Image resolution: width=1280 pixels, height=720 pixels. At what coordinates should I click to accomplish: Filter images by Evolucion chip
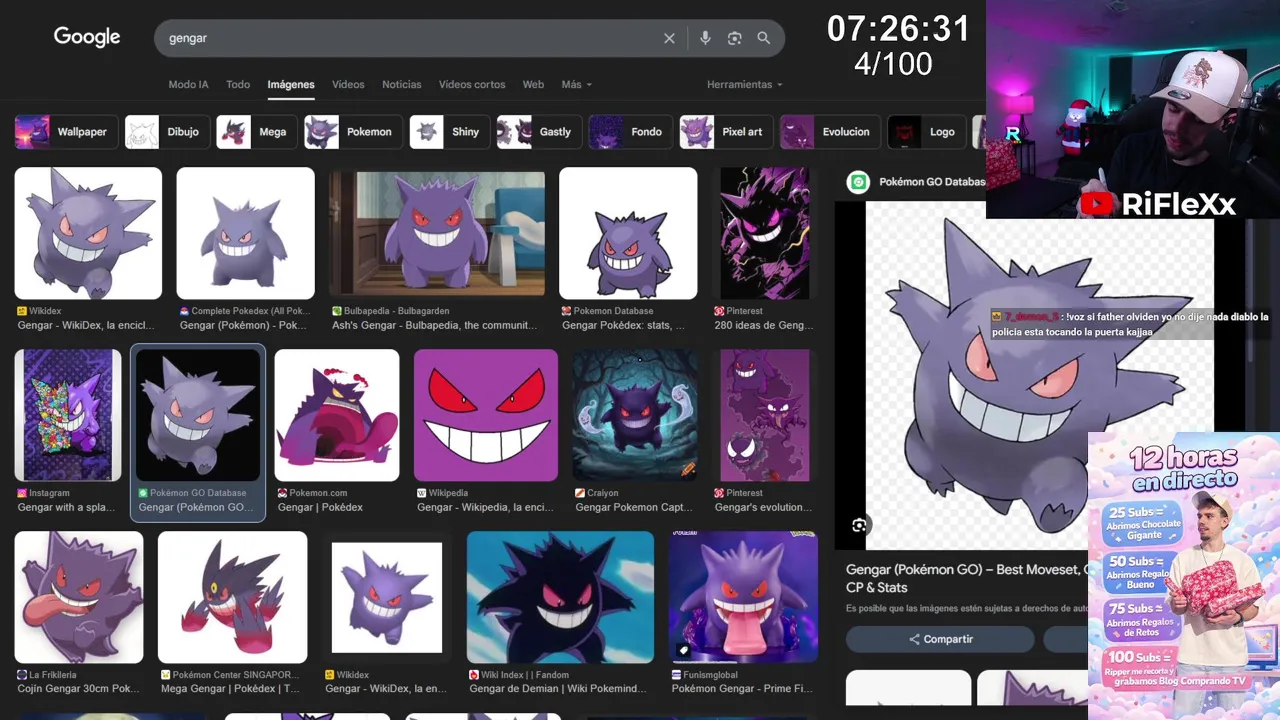point(830,132)
